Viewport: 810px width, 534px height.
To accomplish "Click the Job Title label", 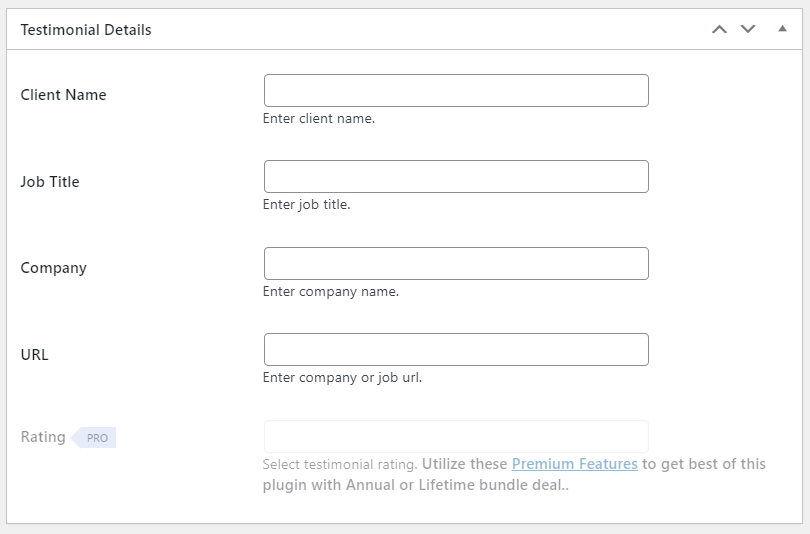I will tap(50, 181).
